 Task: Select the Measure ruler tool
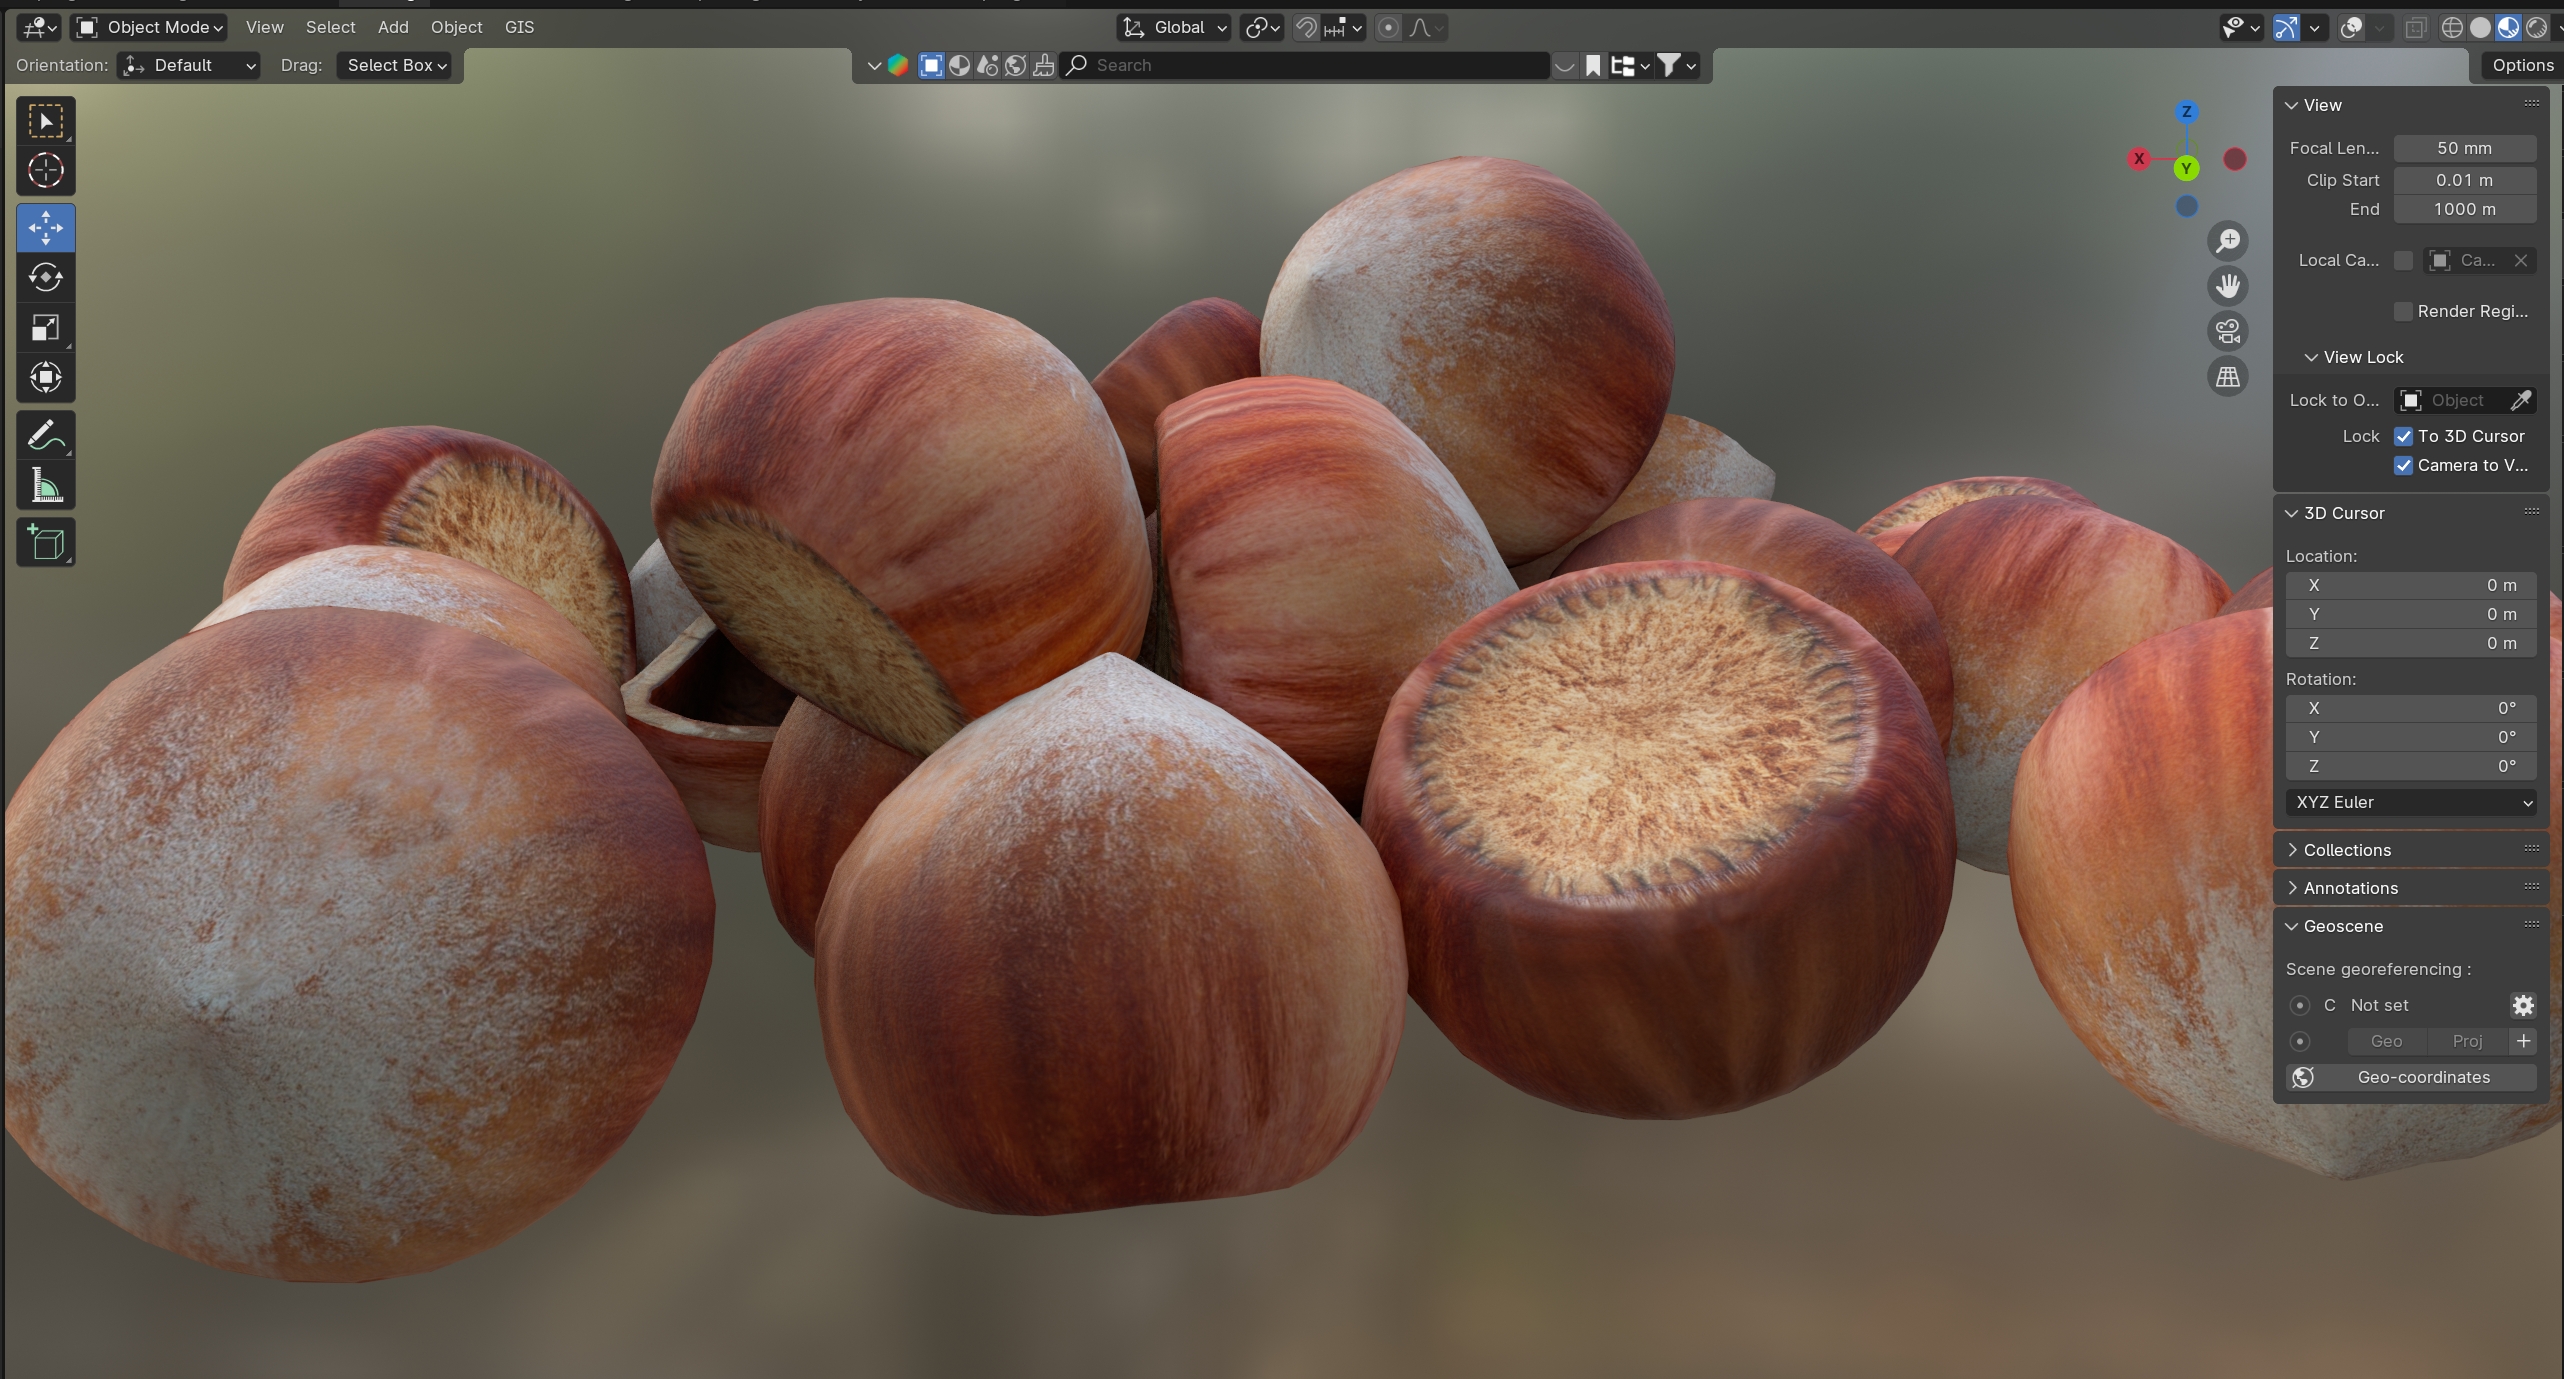point(45,487)
